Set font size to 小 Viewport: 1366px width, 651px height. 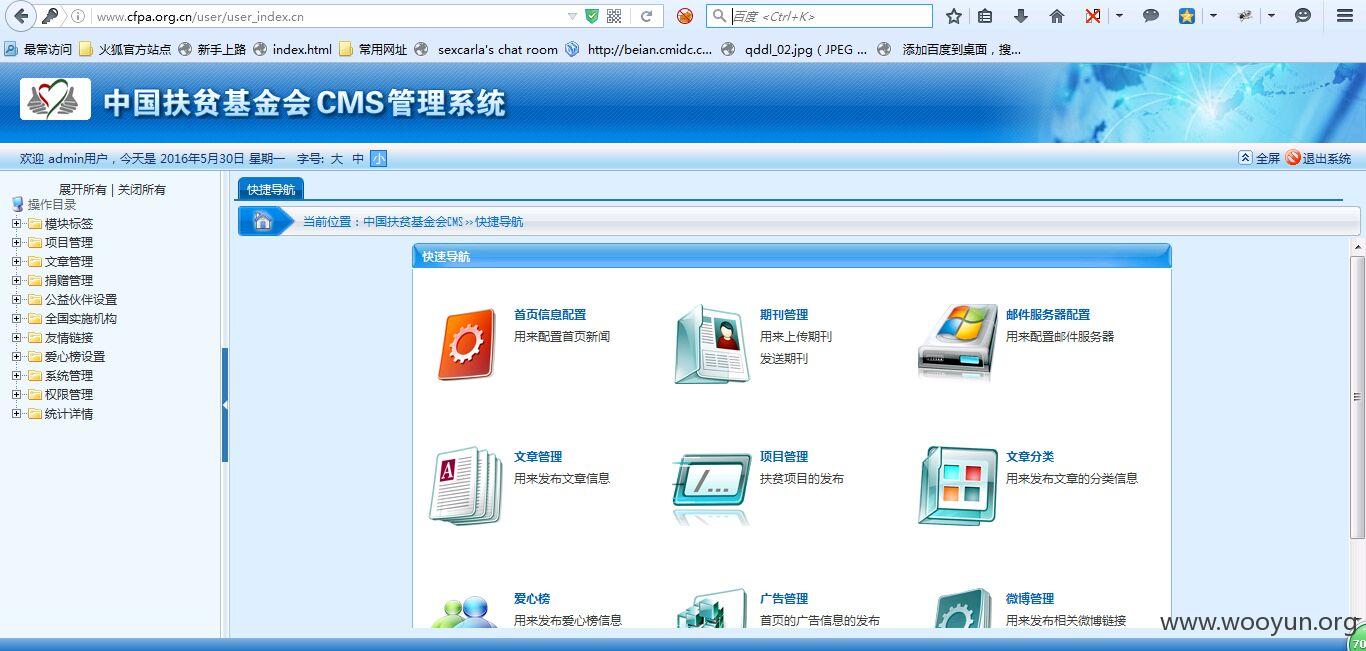pos(378,158)
